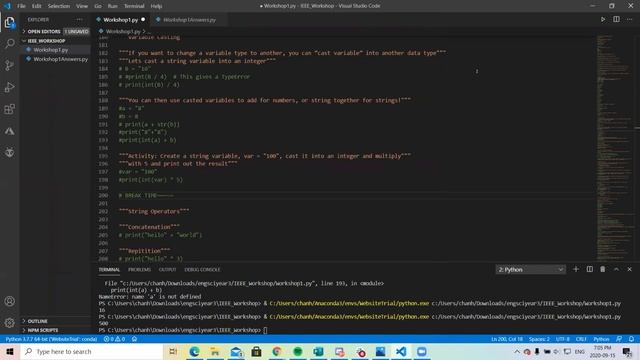Close the terminal panel

pos(629,269)
